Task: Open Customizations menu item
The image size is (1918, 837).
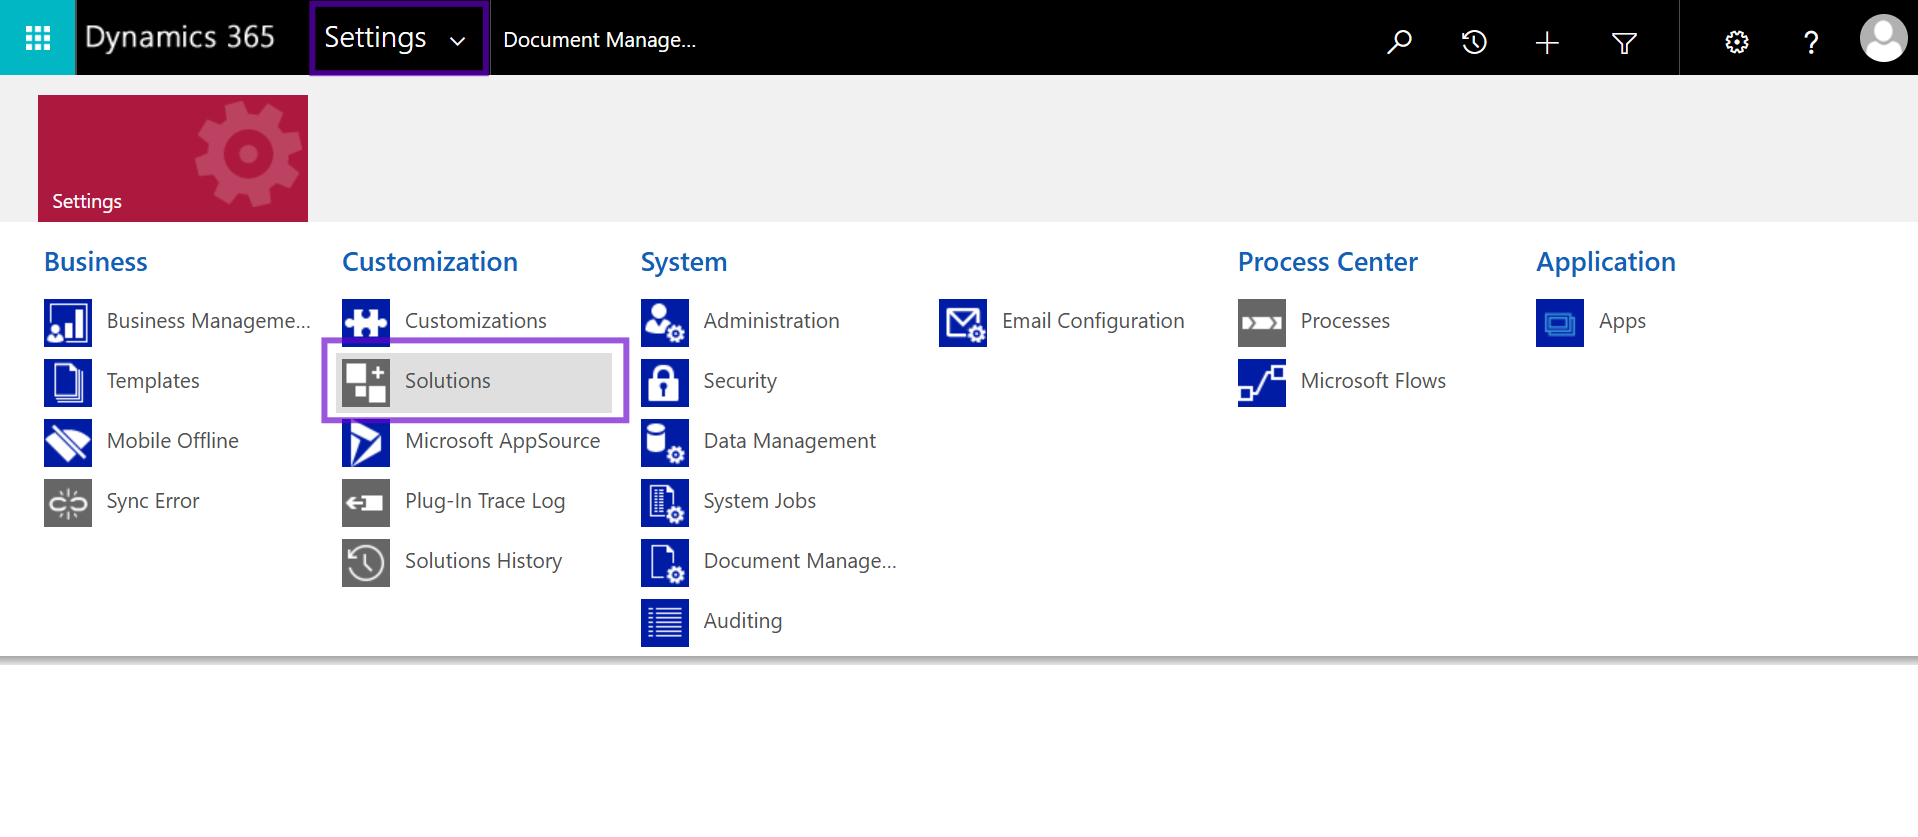Action: (476, 321)
